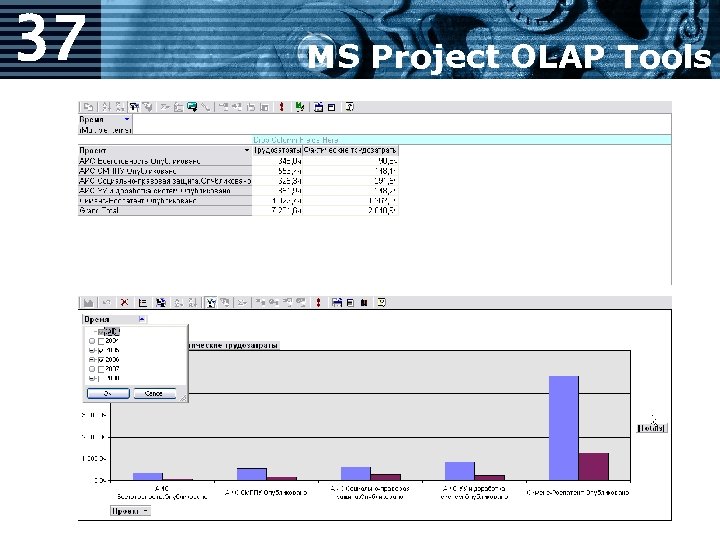The width and height of the screenshot is (720, 540).
Task: Click the Copy icon in the pivot table toolbar
Action: (x=89, y=107)
